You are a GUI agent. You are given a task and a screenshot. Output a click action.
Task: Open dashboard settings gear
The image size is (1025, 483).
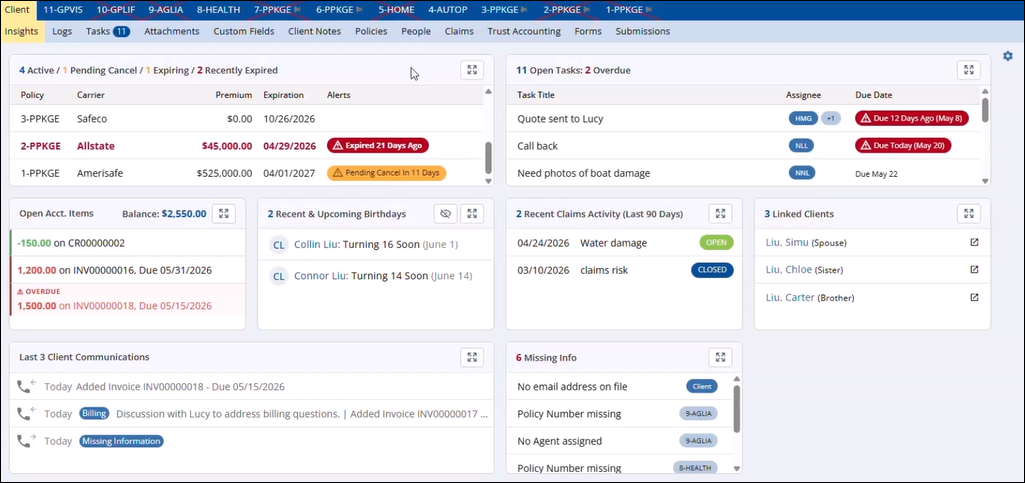[x=1007, y=56]
